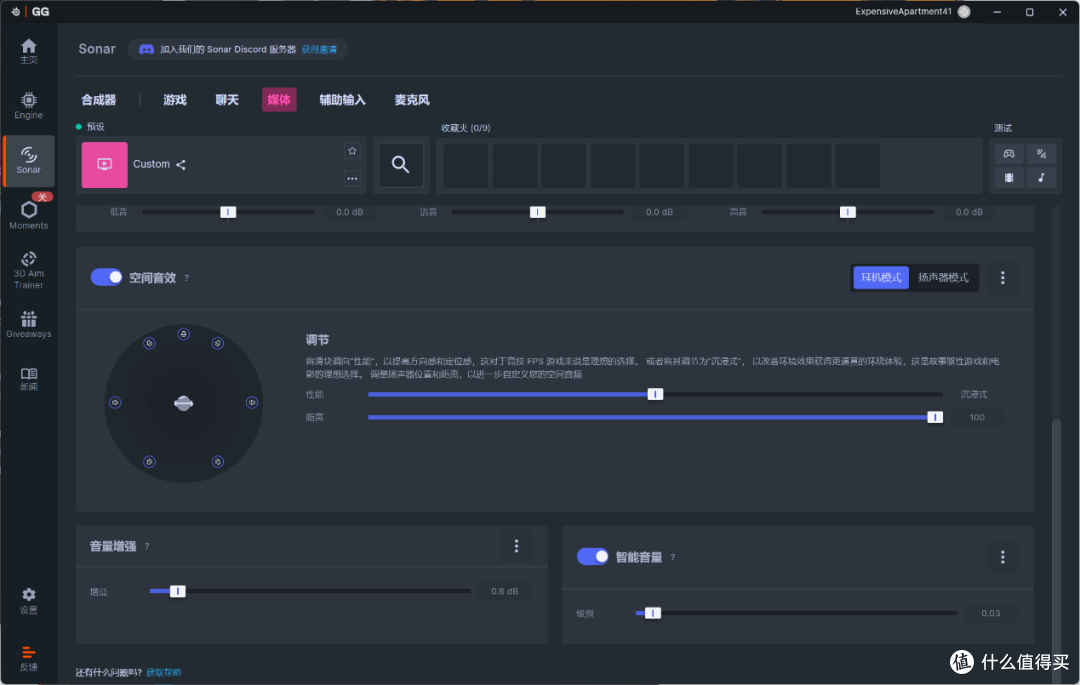
Task: Play the music note test sound
Action: point(1041,178)
